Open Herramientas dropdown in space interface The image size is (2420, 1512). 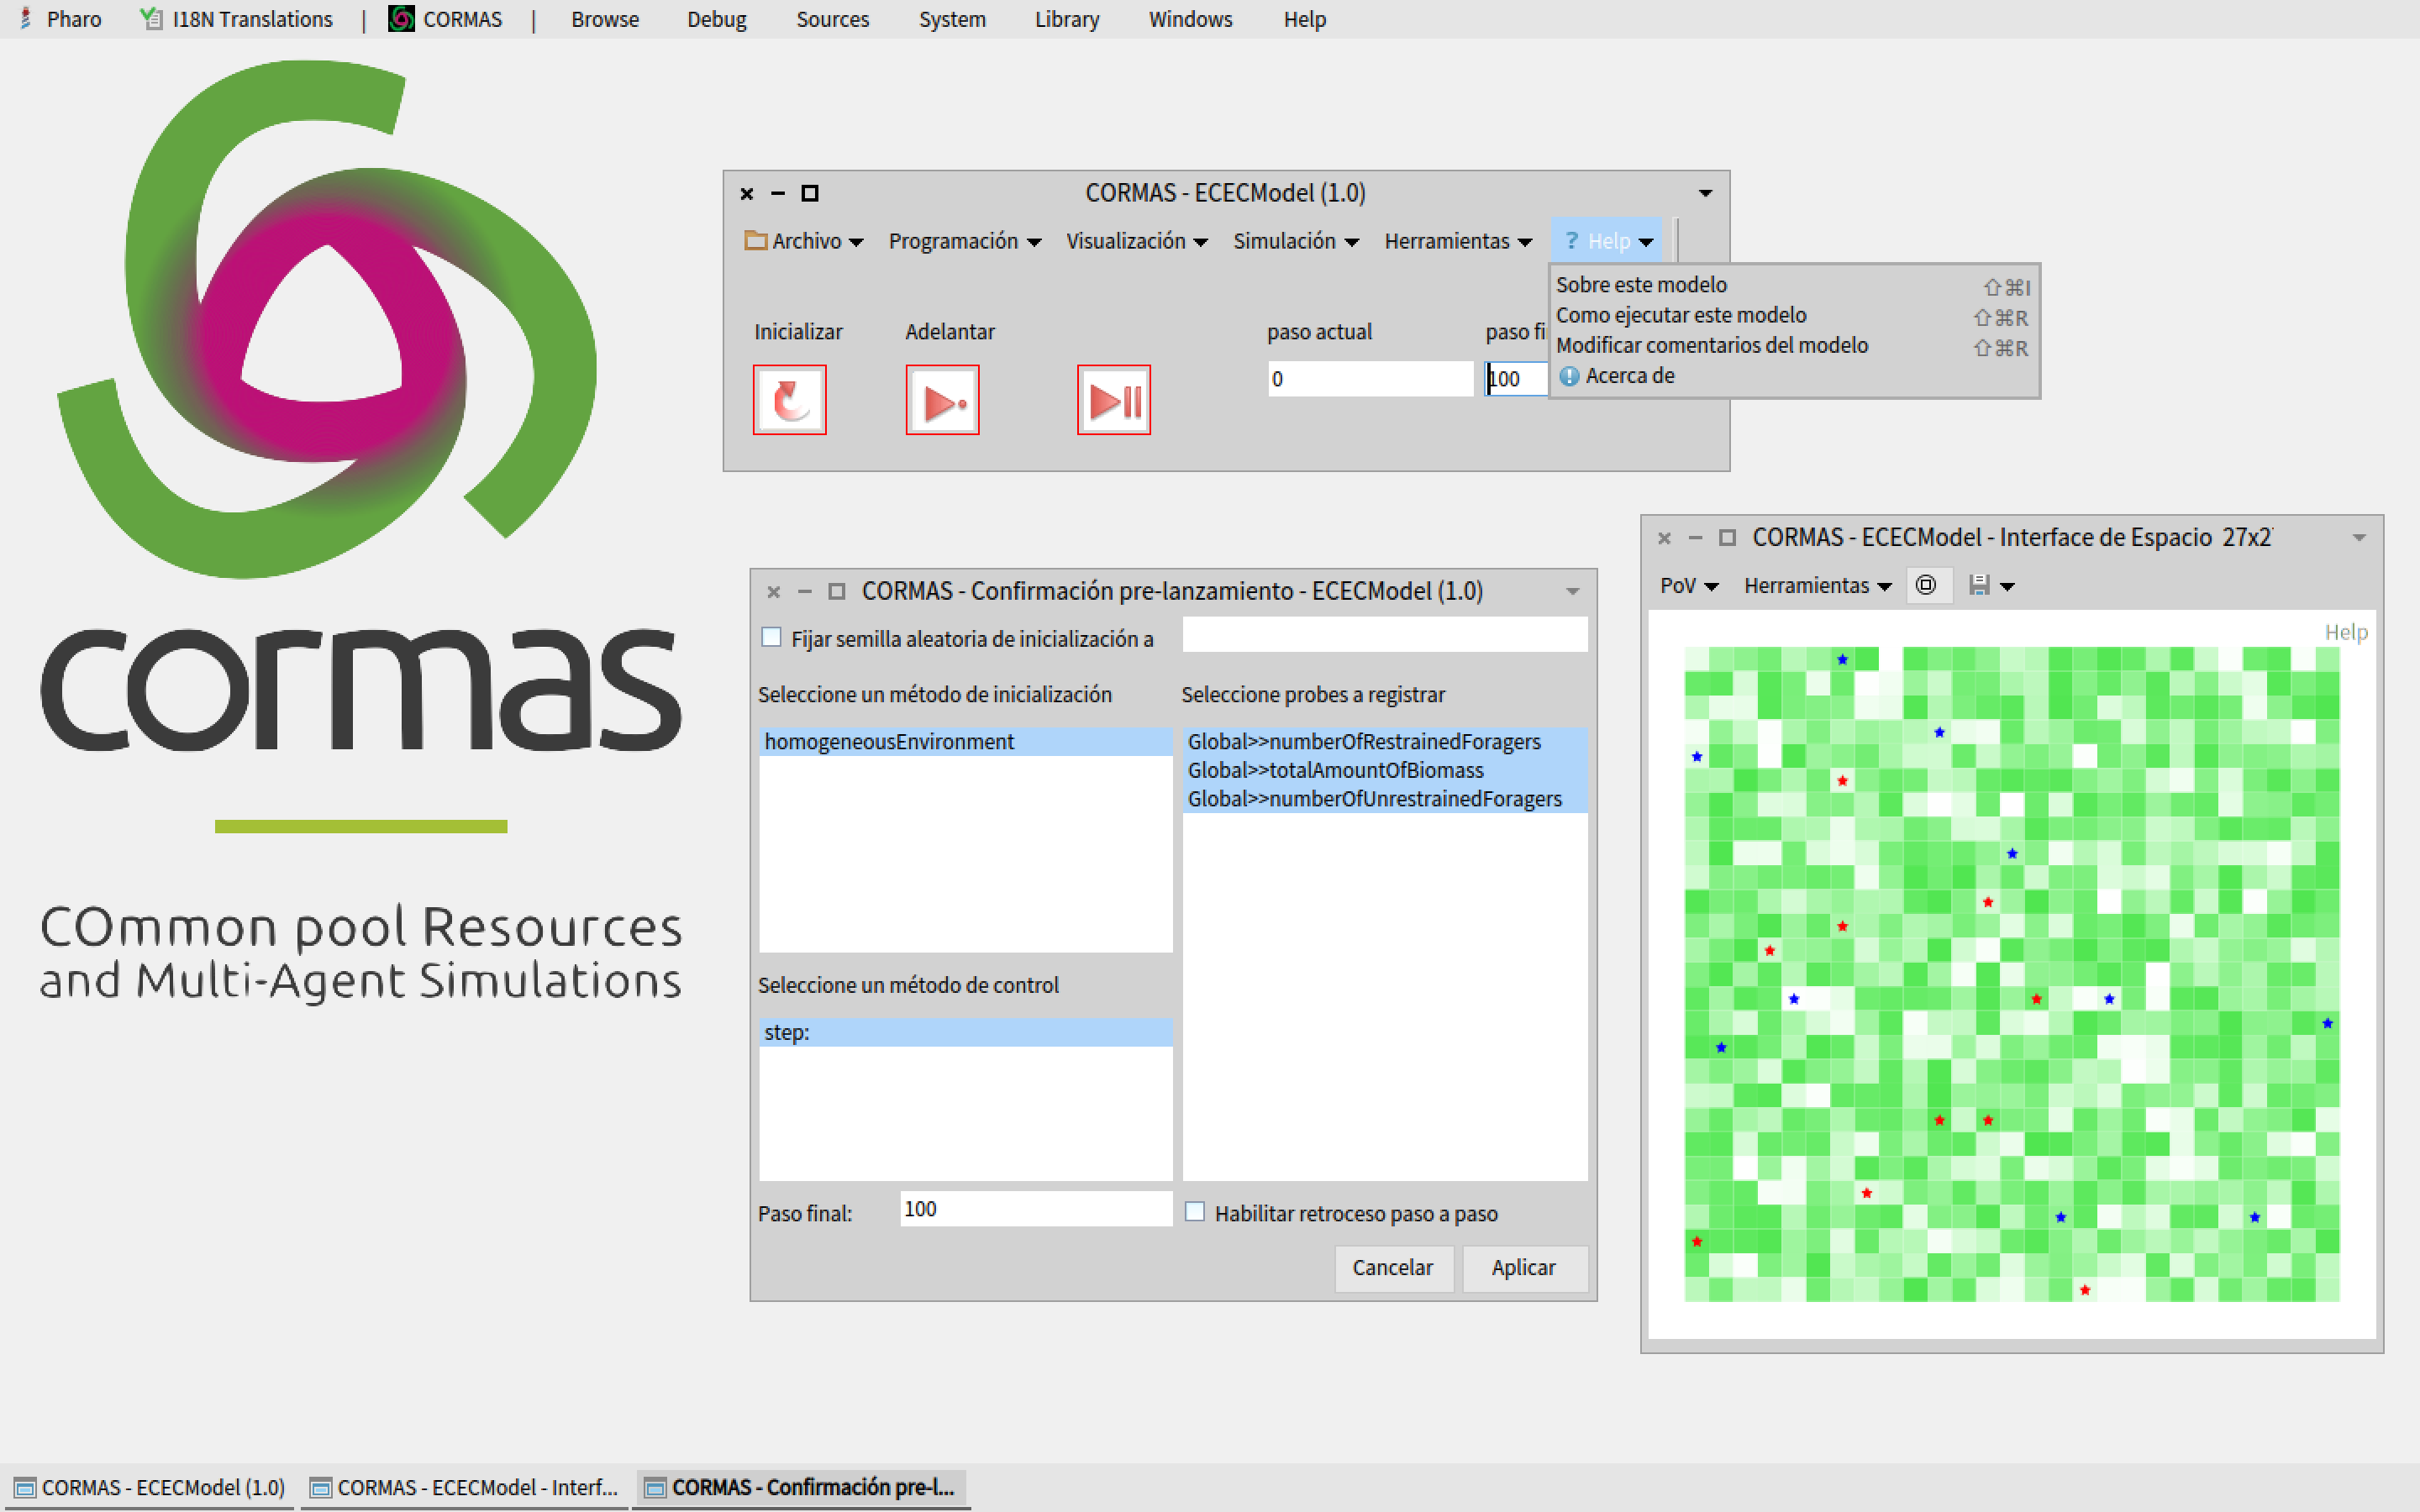[x=1817, y=586]
